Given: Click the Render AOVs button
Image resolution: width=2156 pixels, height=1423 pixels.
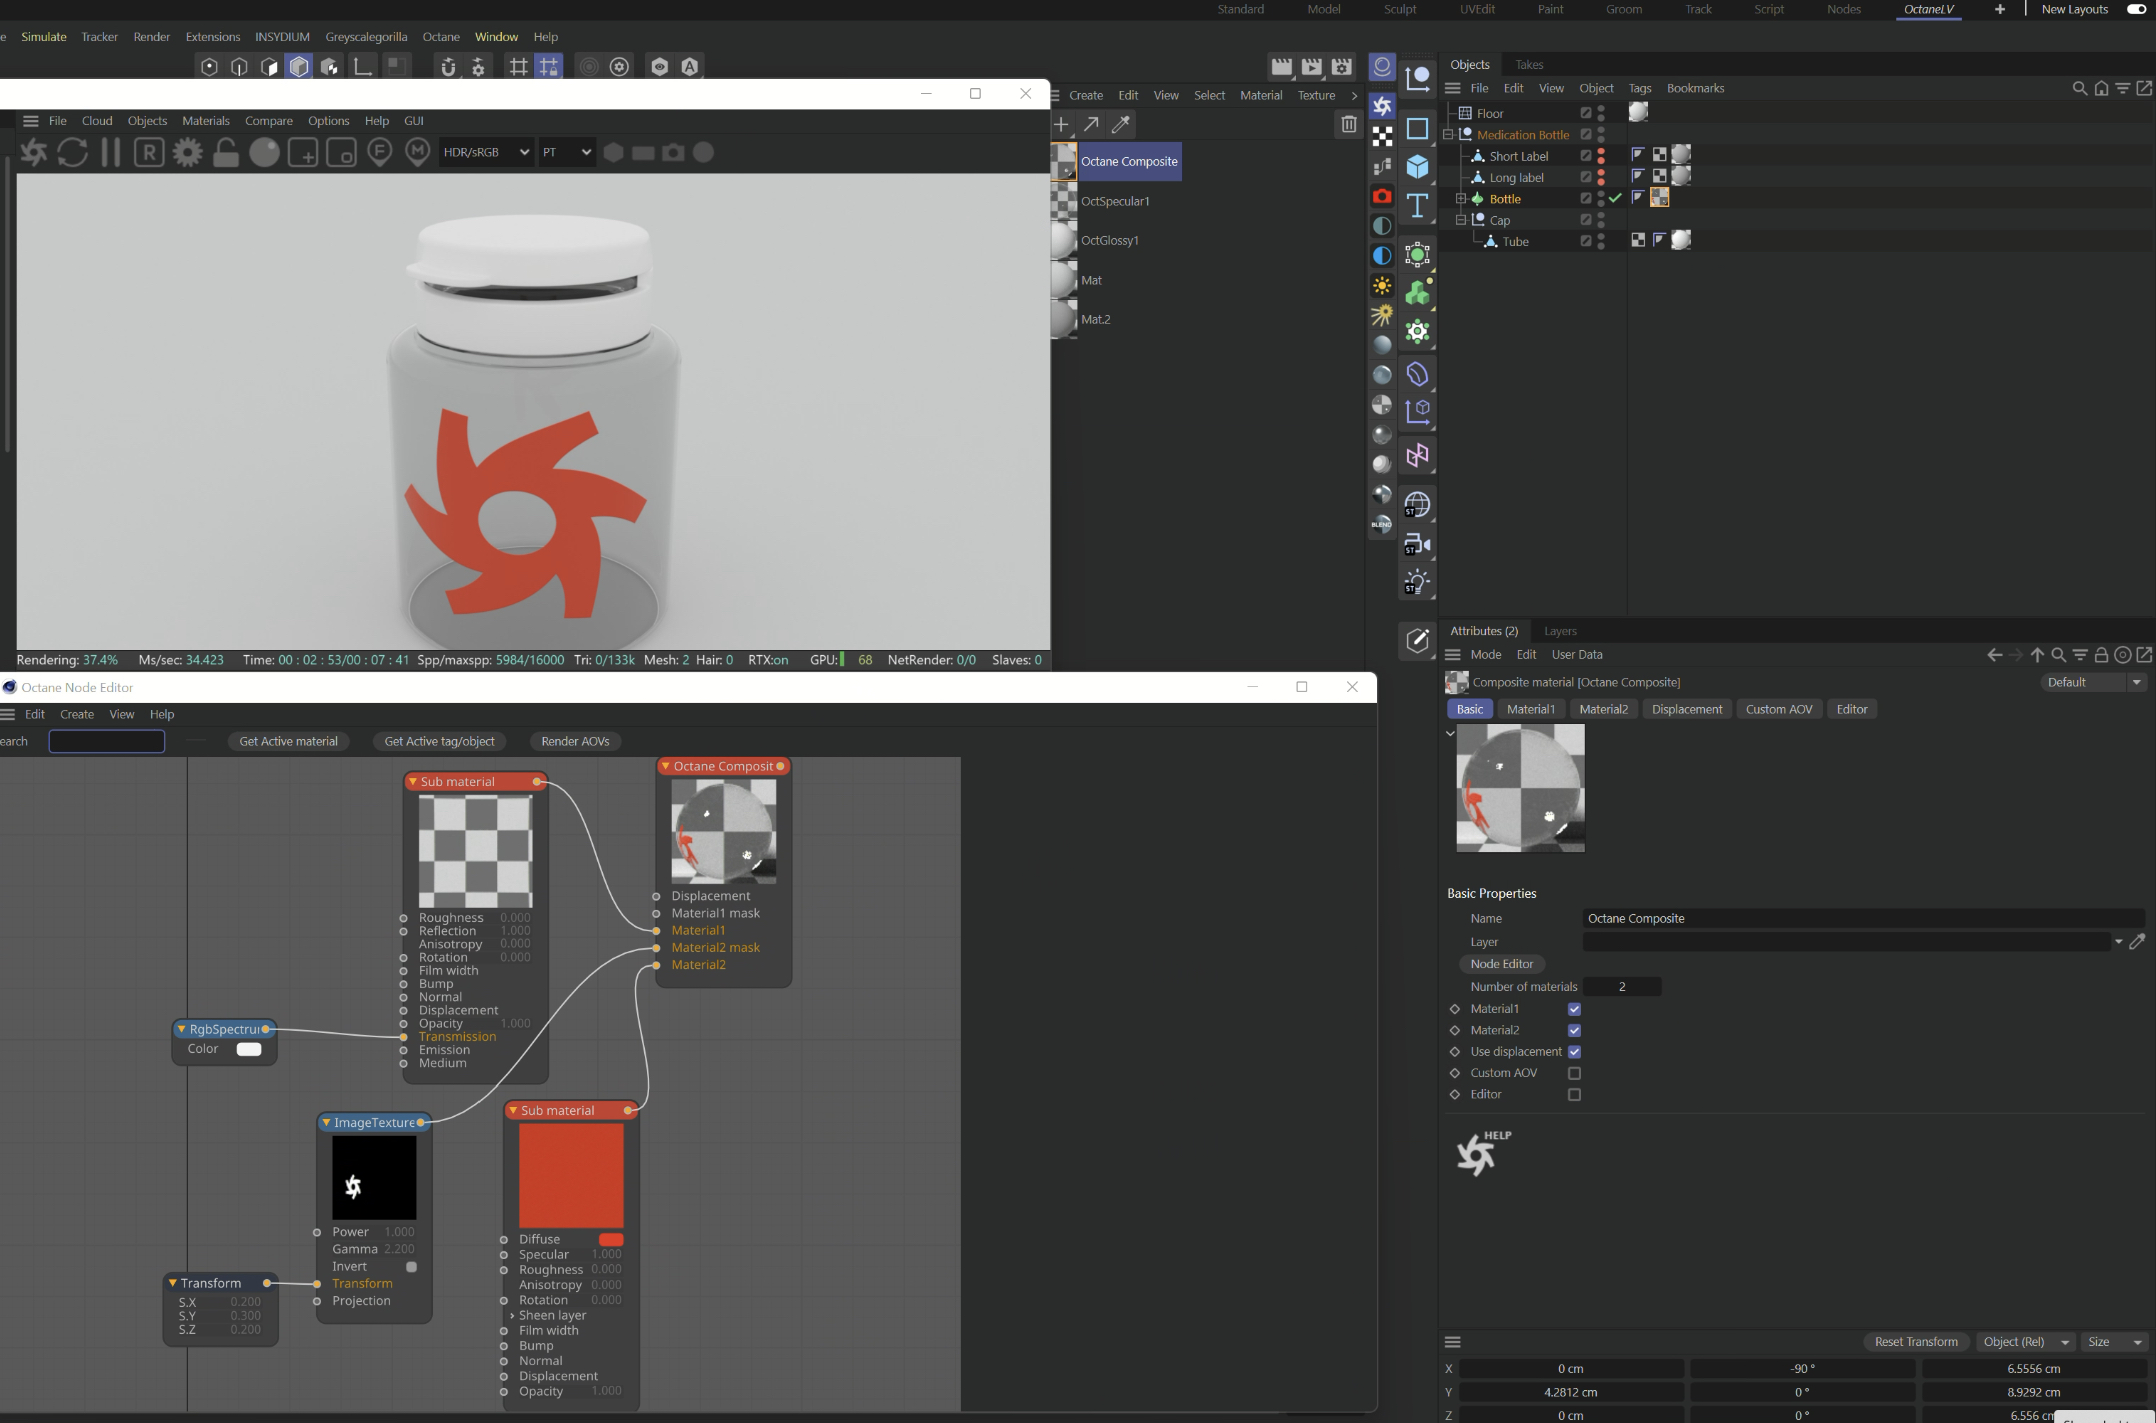Looking at the screenshot, I should (x=575, y=741).
